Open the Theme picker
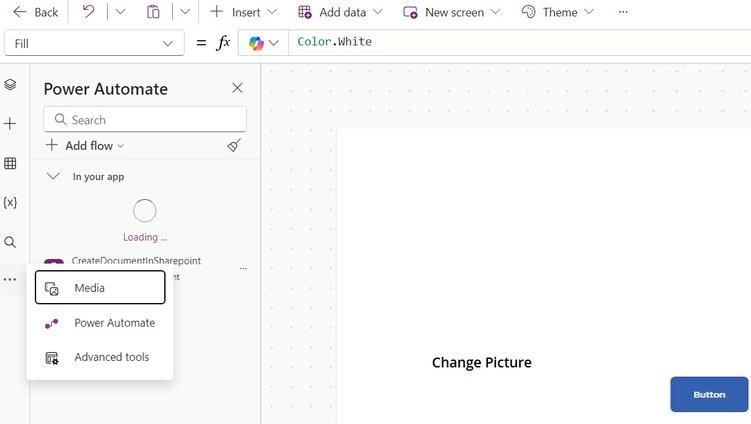The width and height of the screenshot is (751, 424). 558,12
